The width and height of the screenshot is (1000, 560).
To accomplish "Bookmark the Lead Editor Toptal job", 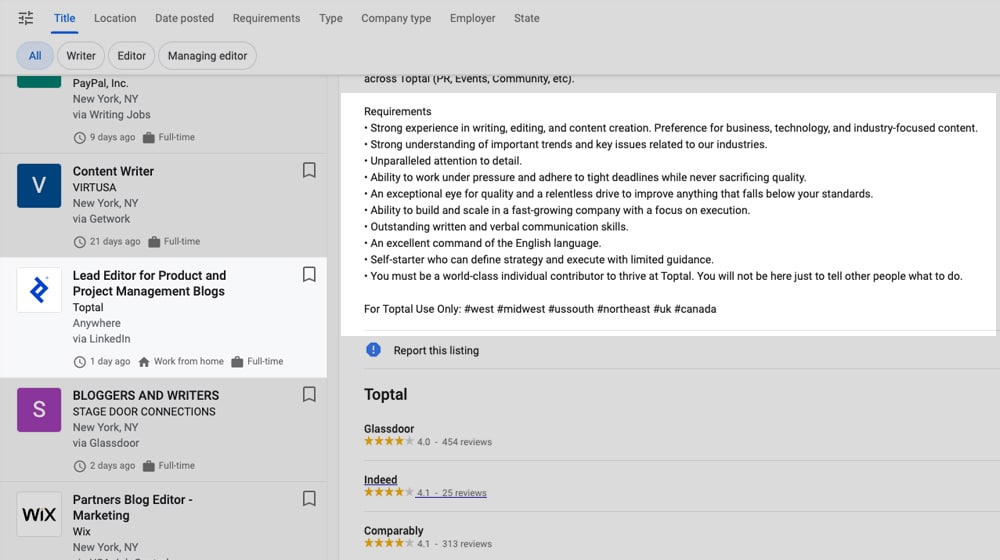I will click(x=309, y=274).
